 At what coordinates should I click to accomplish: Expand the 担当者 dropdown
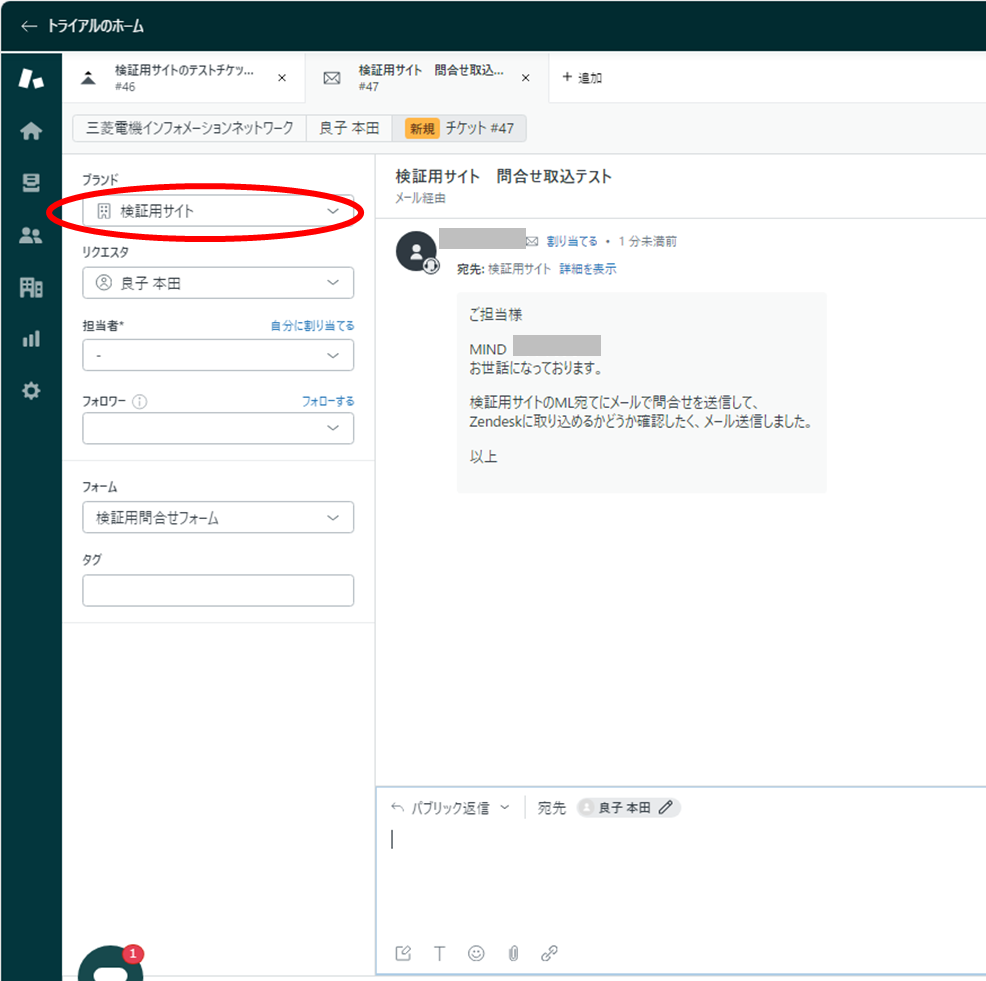tap(218, 355)
